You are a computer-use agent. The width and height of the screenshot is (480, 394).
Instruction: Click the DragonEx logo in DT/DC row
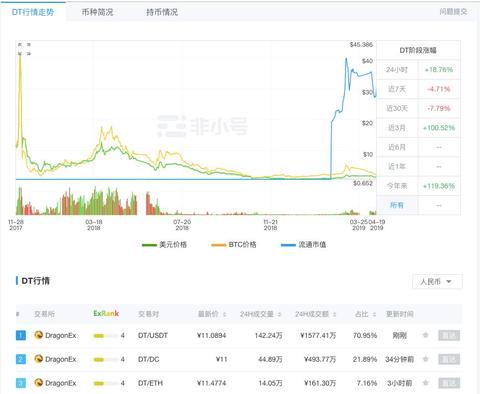[39, 359]
